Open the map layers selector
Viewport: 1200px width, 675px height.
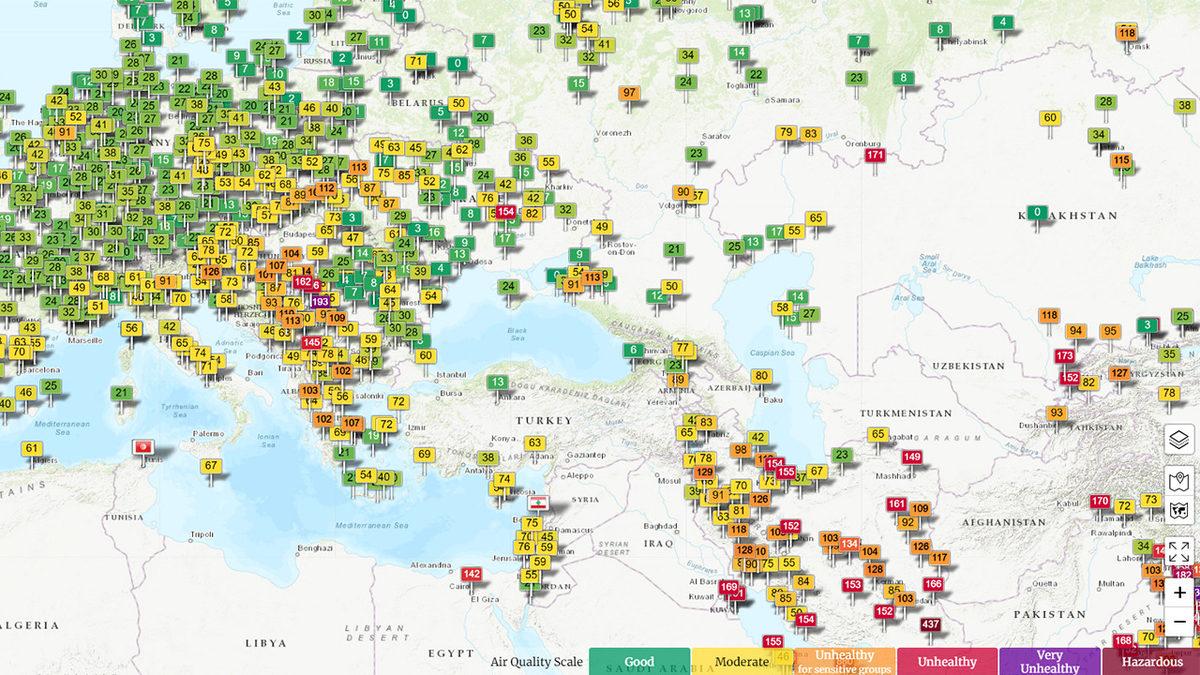tap(1179, 439)
